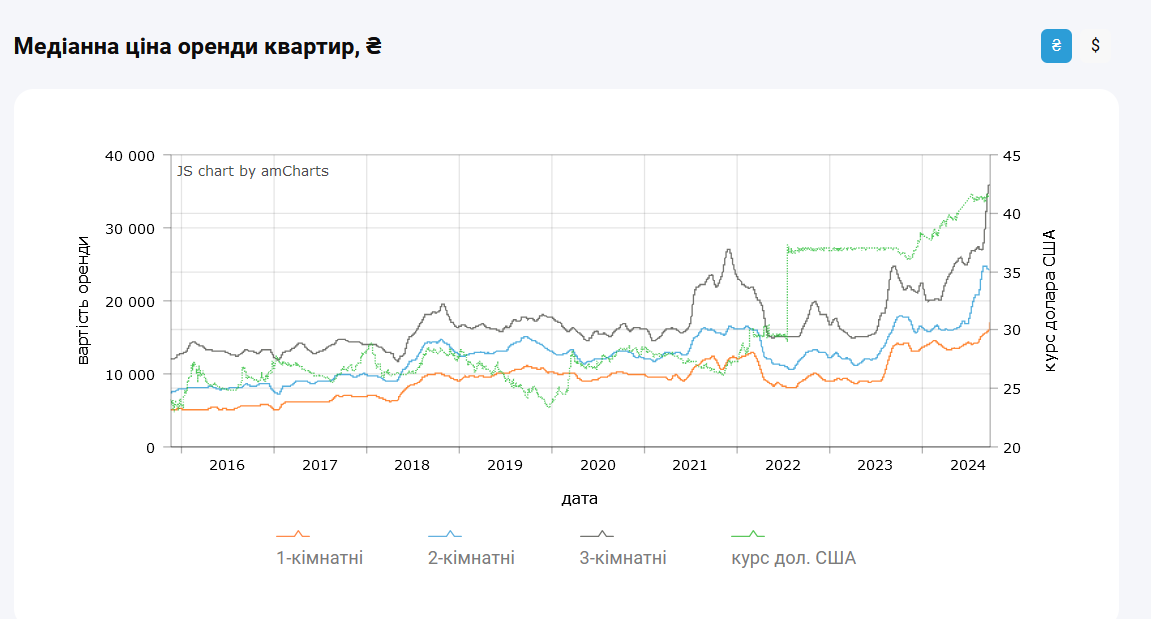Click the 2020 label on the date axis
Viewport: 1151px width, 619px height.
click(597, 465)
